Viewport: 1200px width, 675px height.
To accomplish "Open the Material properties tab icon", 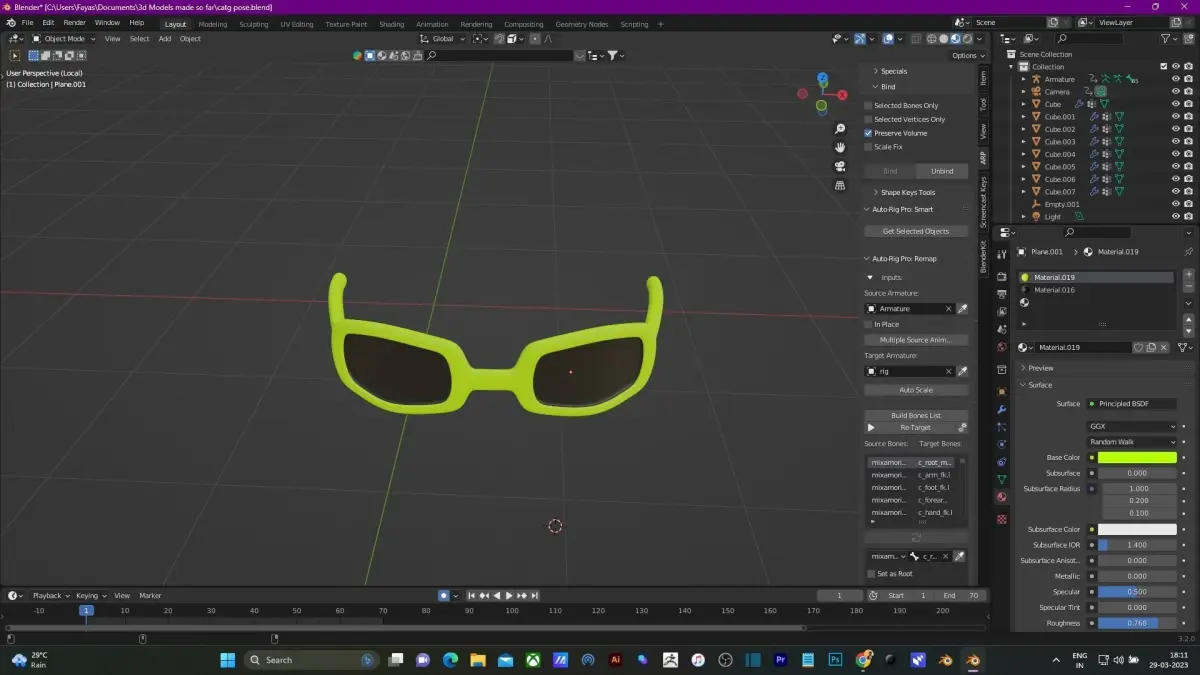I will click(1001, 497).
